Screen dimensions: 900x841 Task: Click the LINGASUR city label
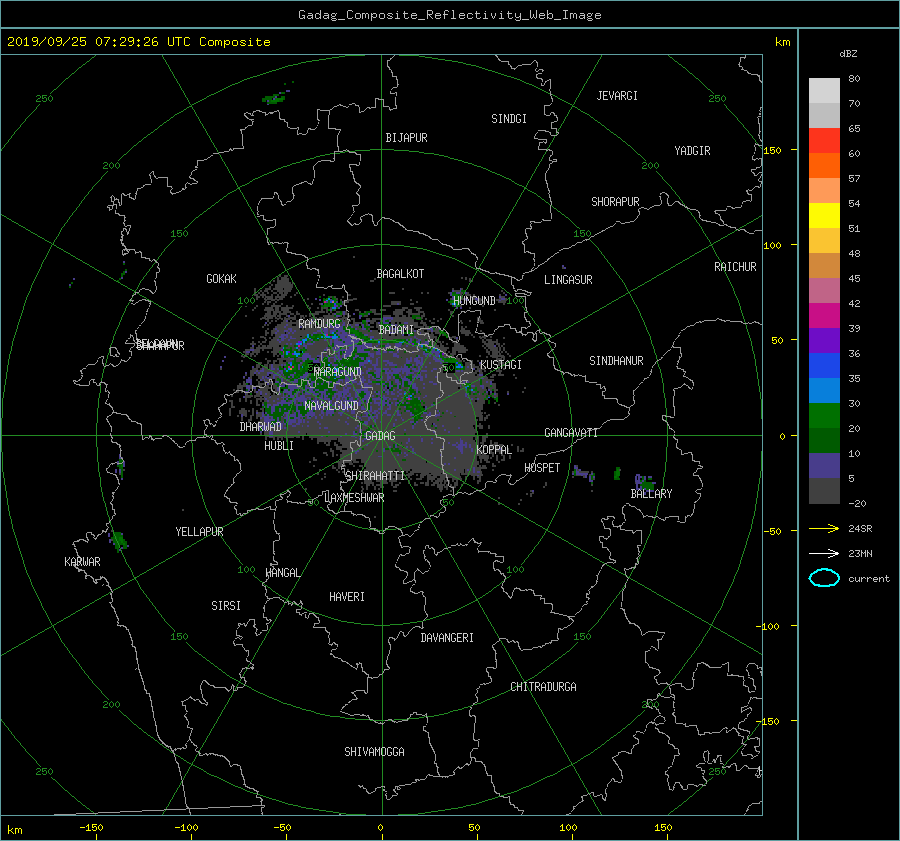568,280
